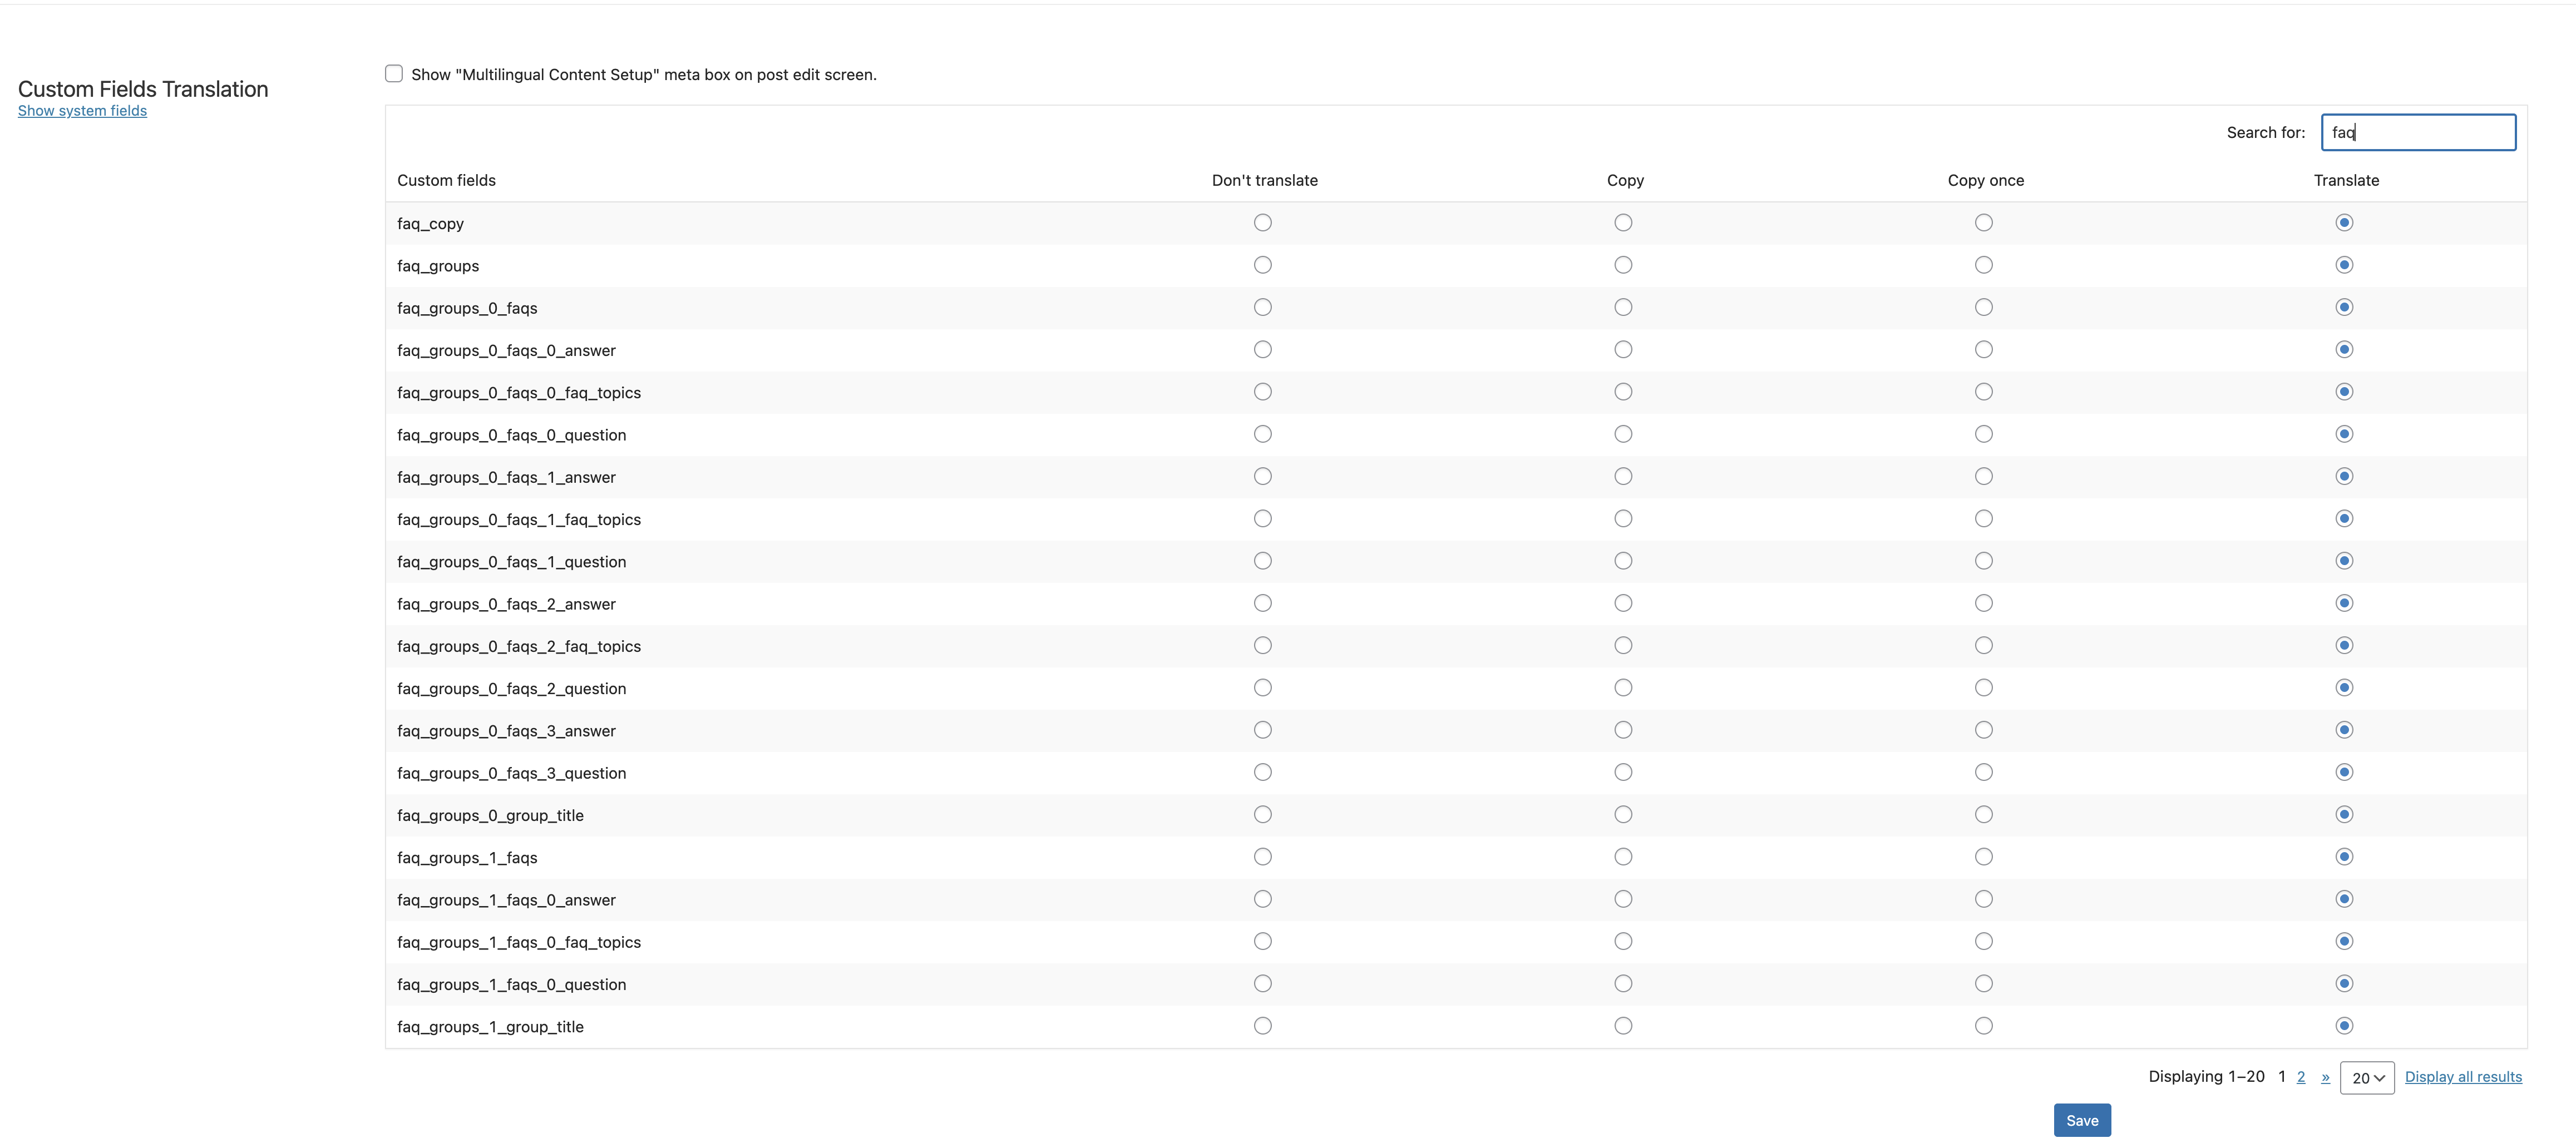Set faq_groups_0_faqs_3_answer to Copy once
Screen dimensions: 2576x1148
point(1983,730)
